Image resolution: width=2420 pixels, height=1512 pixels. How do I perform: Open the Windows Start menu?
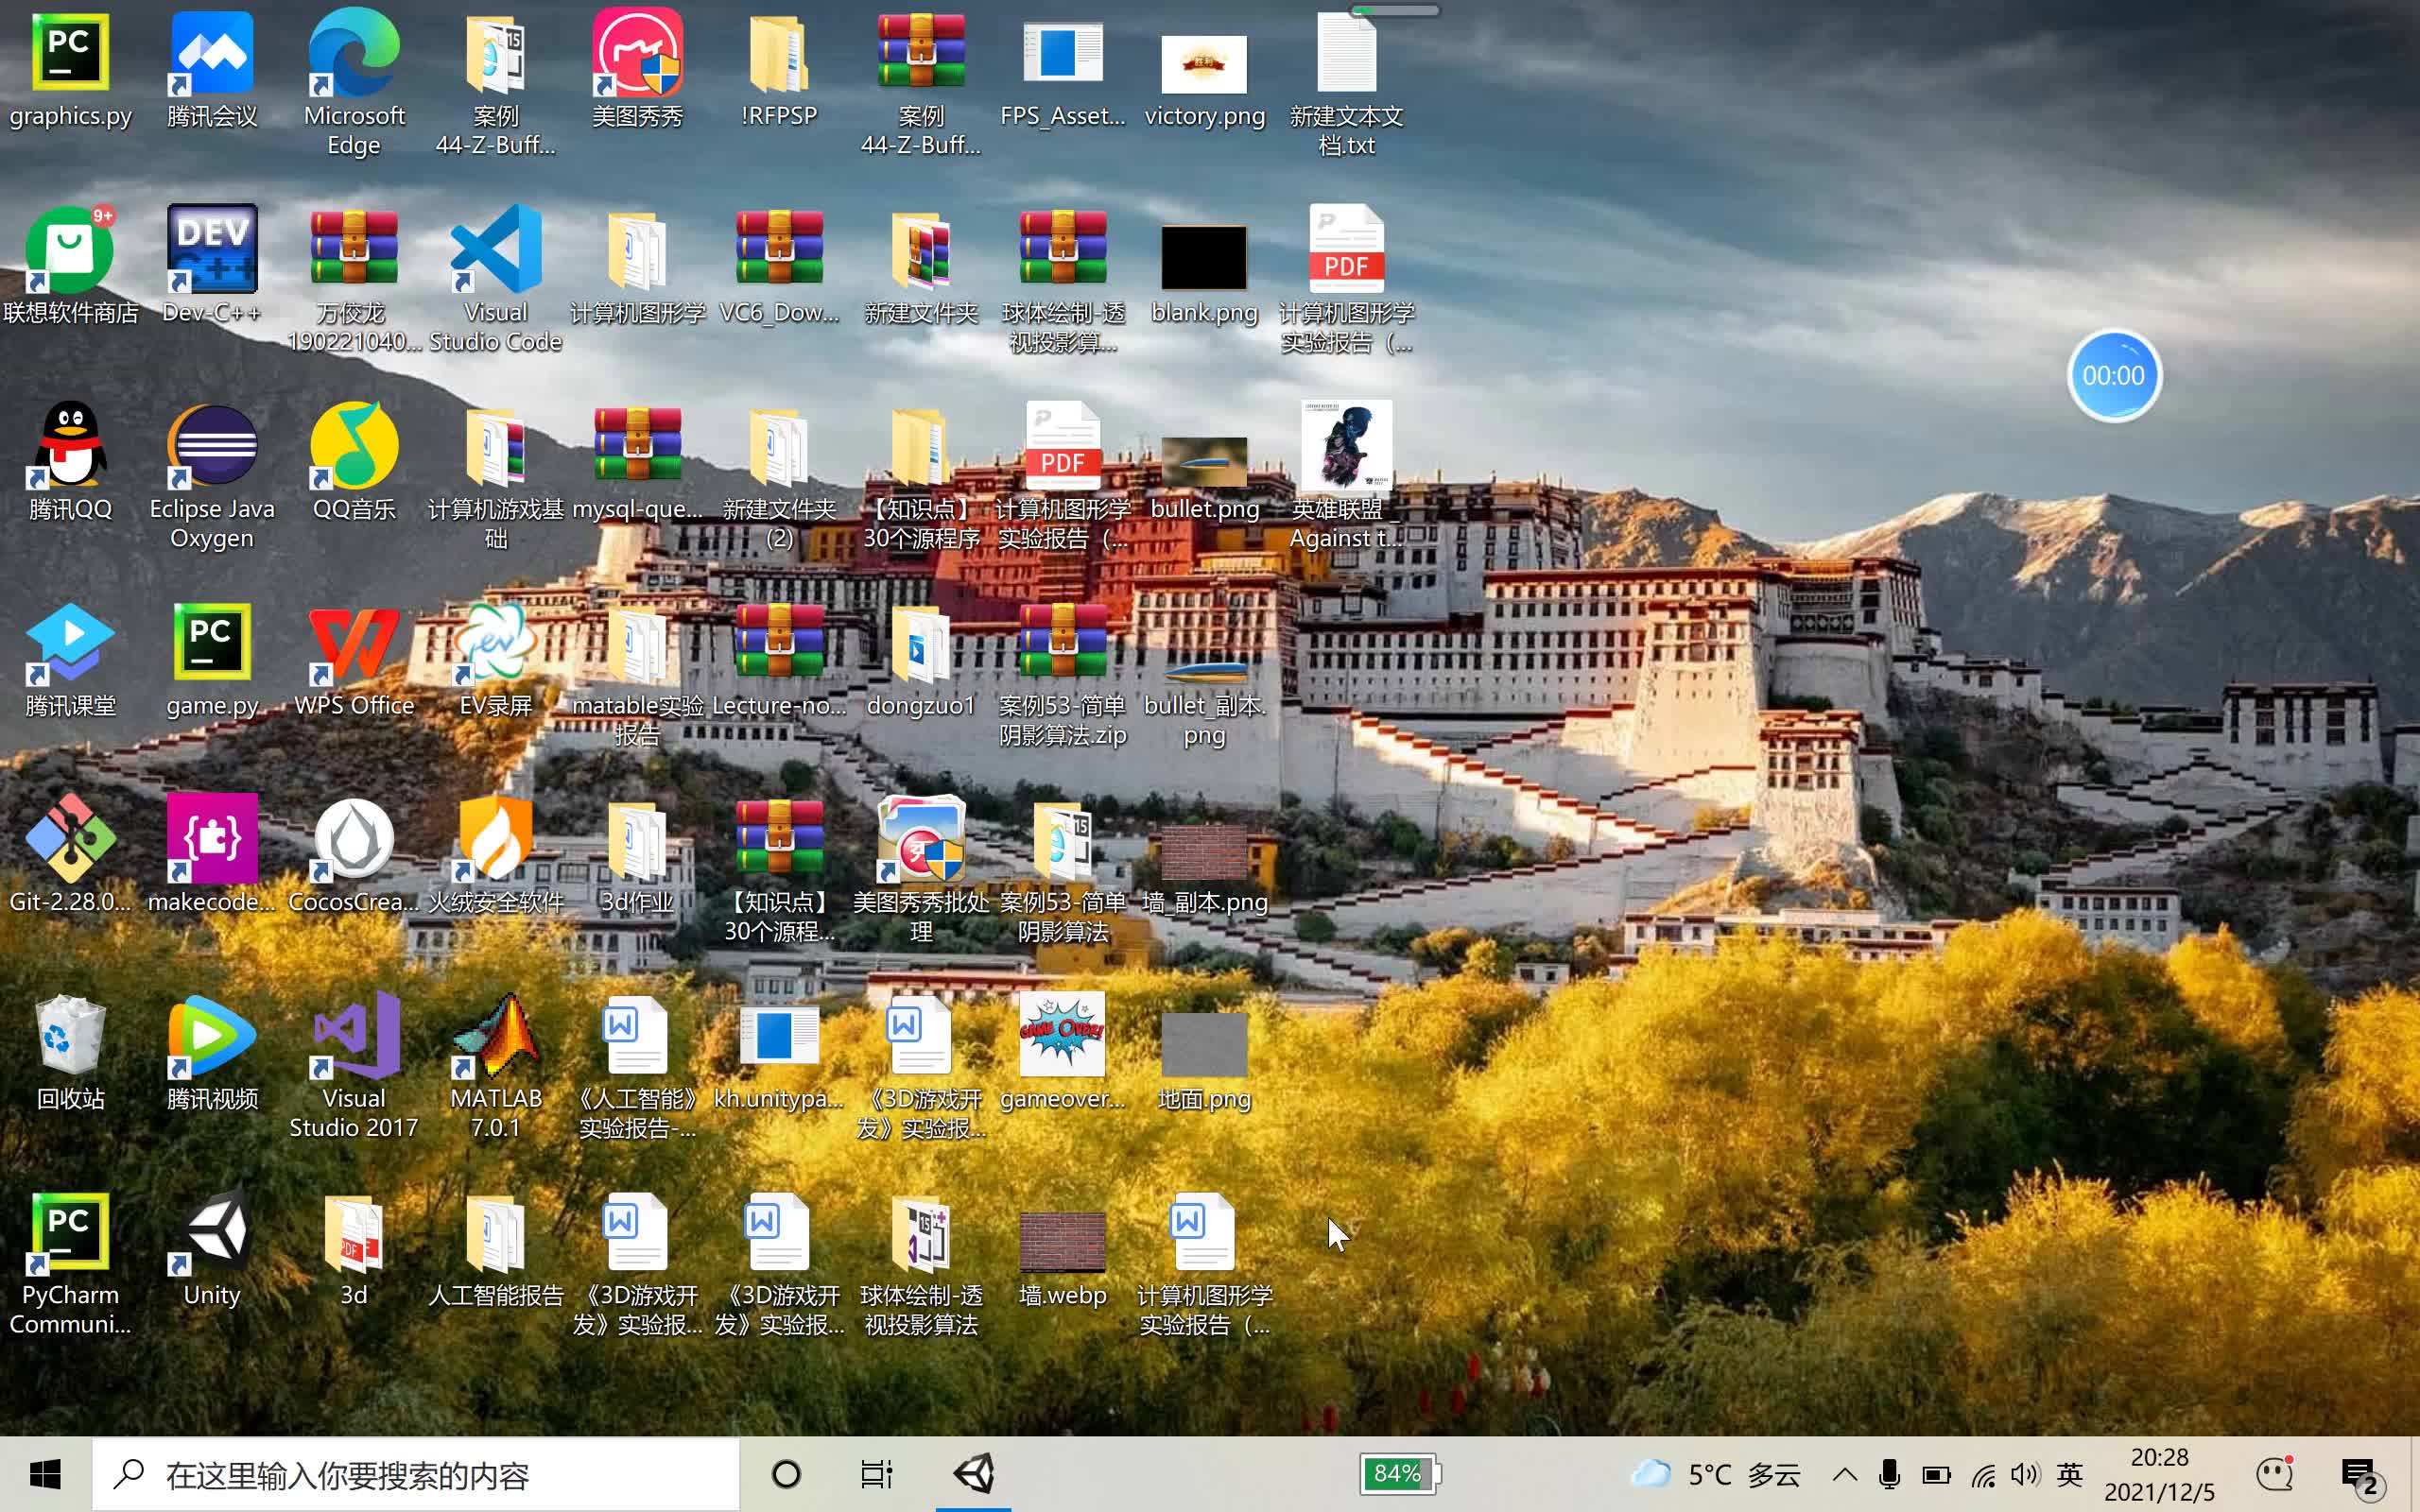click(x=45, y=1474)
